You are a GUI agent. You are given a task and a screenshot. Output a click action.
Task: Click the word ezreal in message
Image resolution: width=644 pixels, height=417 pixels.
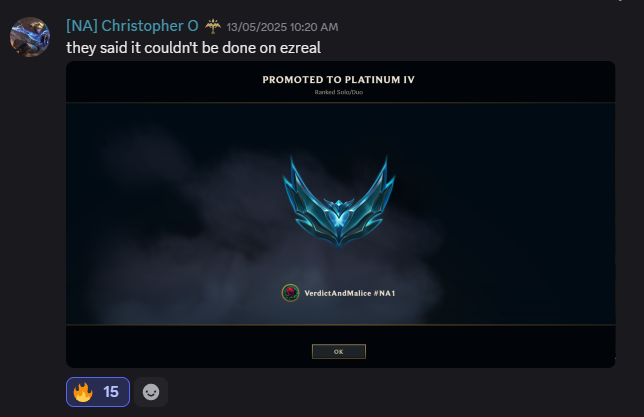coord(300,48)
